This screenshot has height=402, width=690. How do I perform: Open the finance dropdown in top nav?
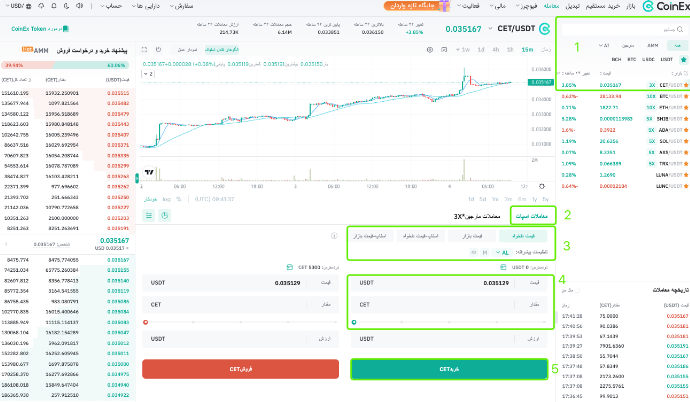[x=498, y=6]
